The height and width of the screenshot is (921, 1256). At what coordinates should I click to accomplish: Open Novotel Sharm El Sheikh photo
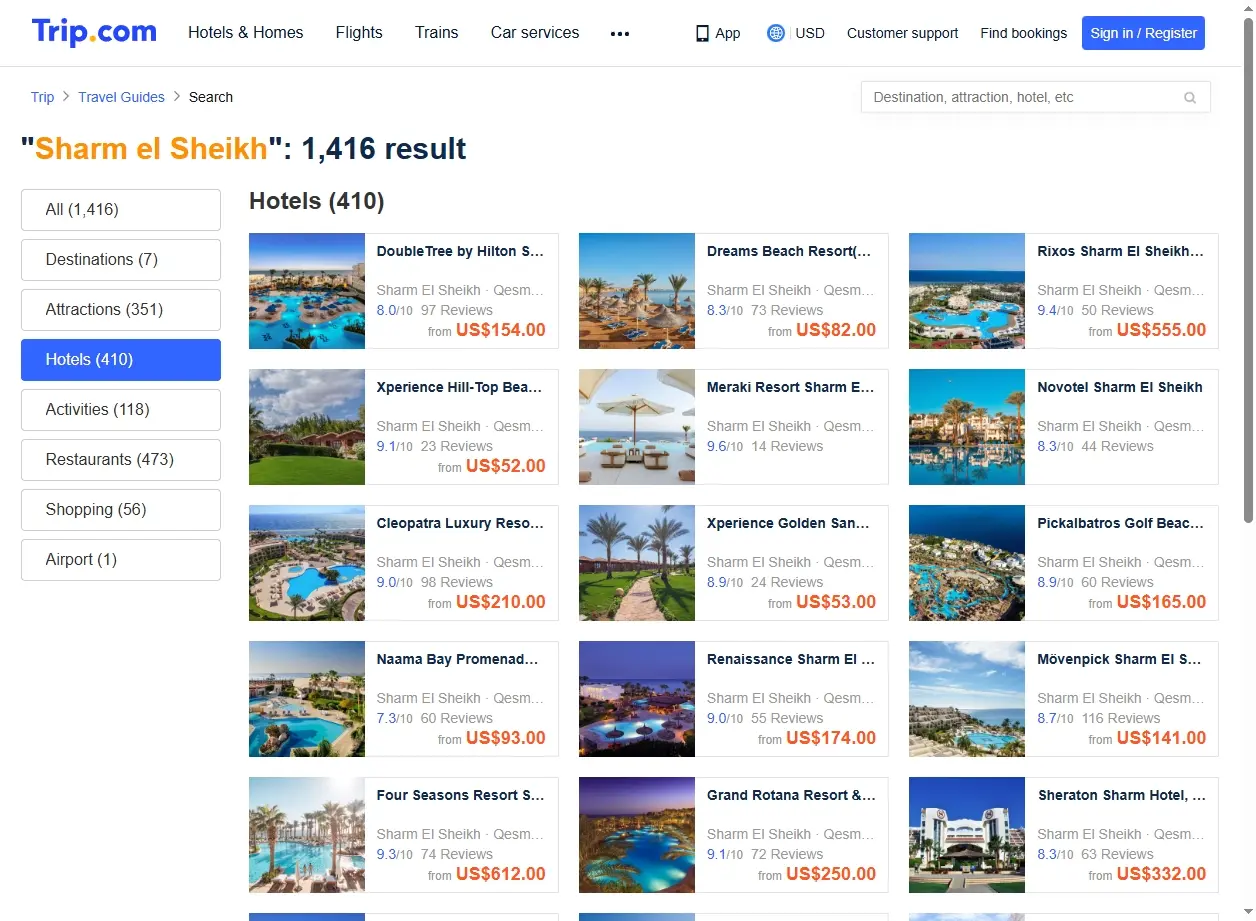967,427
